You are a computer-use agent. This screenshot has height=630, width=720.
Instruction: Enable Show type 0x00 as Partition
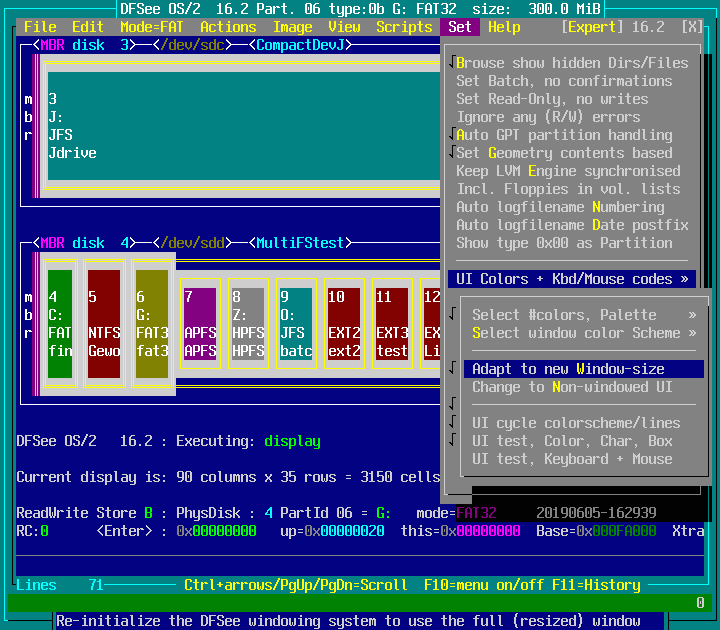pyautogui.click(x=572, y=243)
